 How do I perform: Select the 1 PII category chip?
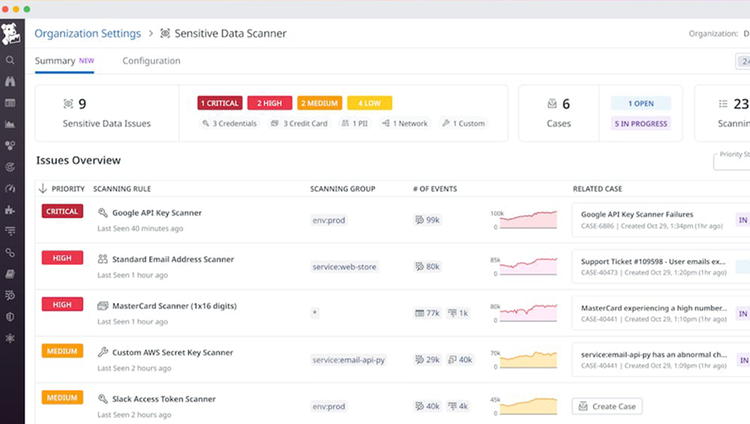[x=355, y=123]
